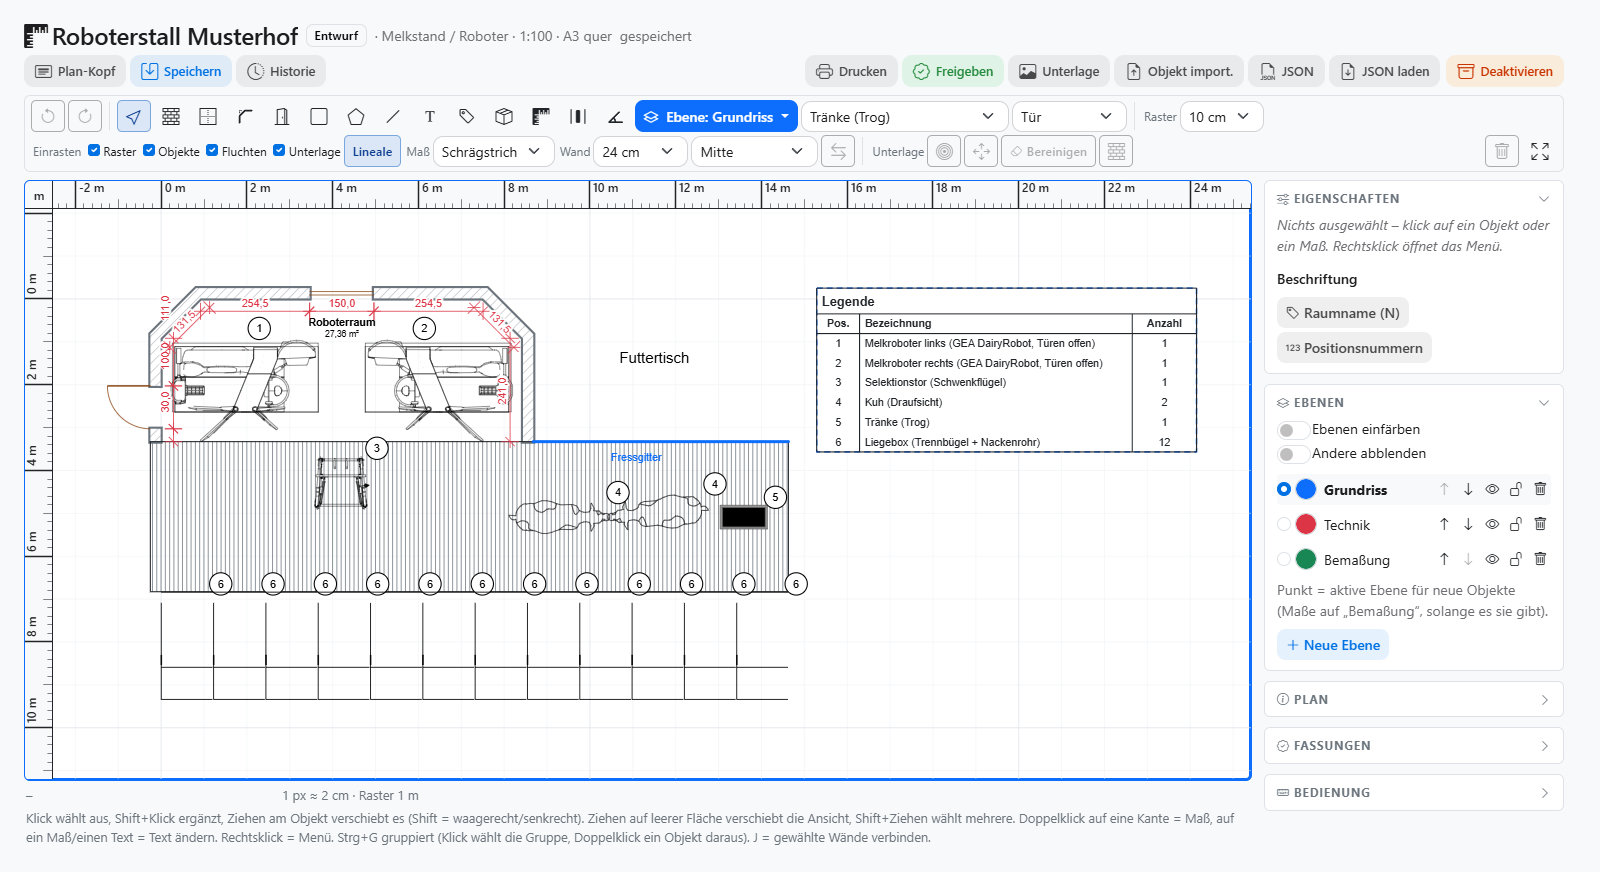Open the Ebene: Grundriss dropdown
The width and height of the screenshot is (1600, 872).
coord(716,117)
